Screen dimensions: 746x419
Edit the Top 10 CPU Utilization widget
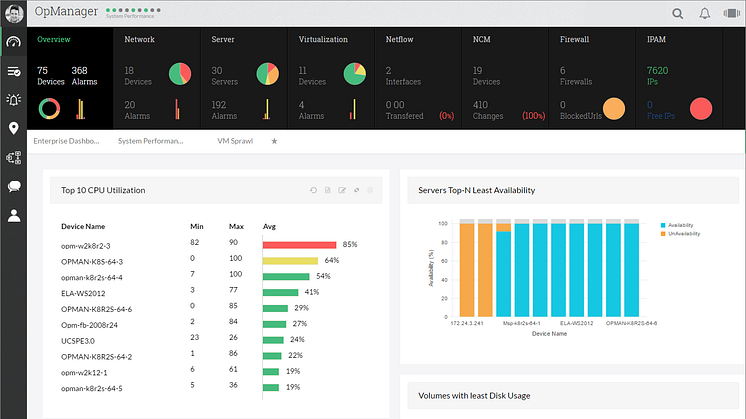(x=342, y=190)
